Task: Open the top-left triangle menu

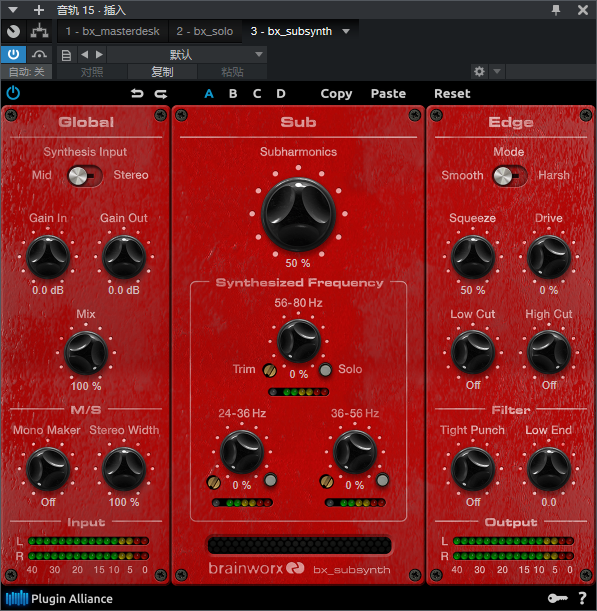Action: click(x=13, y=10)
